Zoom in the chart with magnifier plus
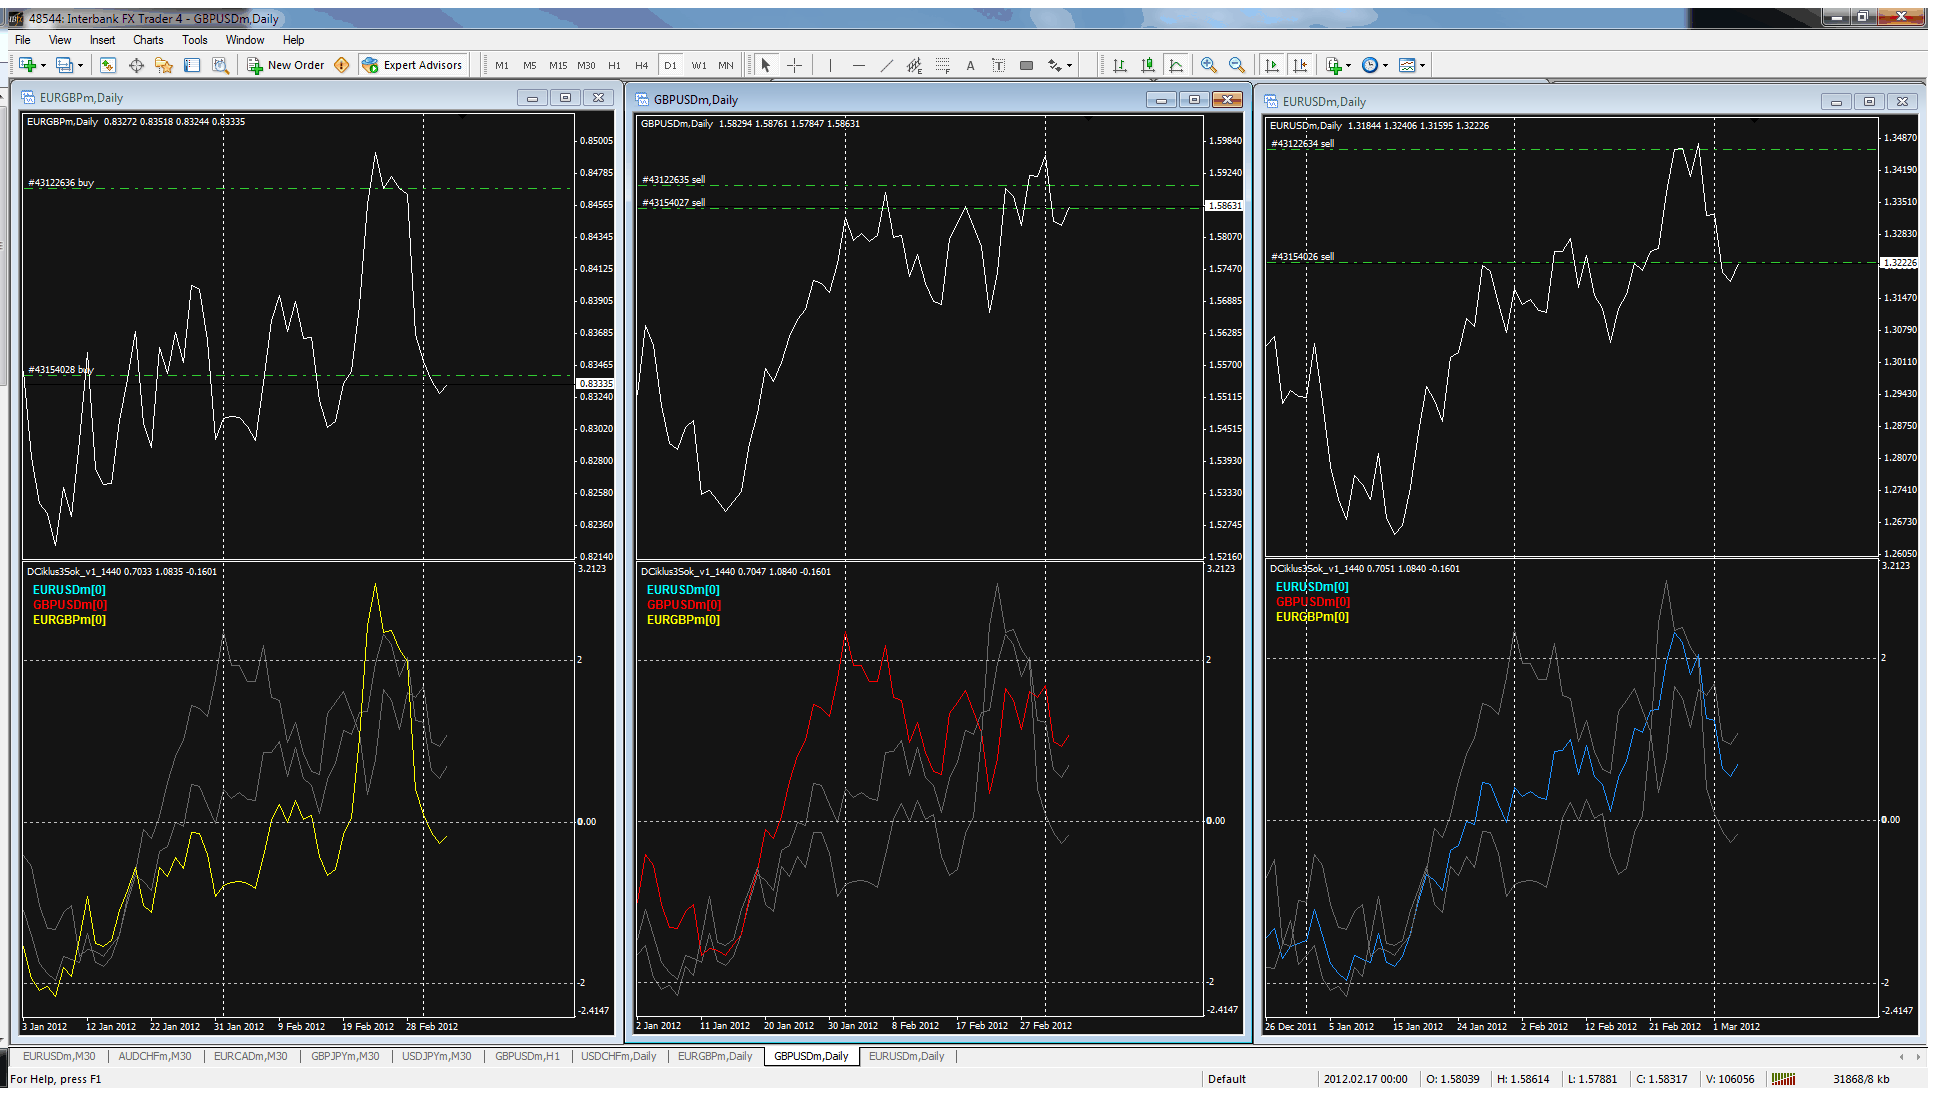This screenshot has height=1096, width=1936. (x=1209, y=65)
